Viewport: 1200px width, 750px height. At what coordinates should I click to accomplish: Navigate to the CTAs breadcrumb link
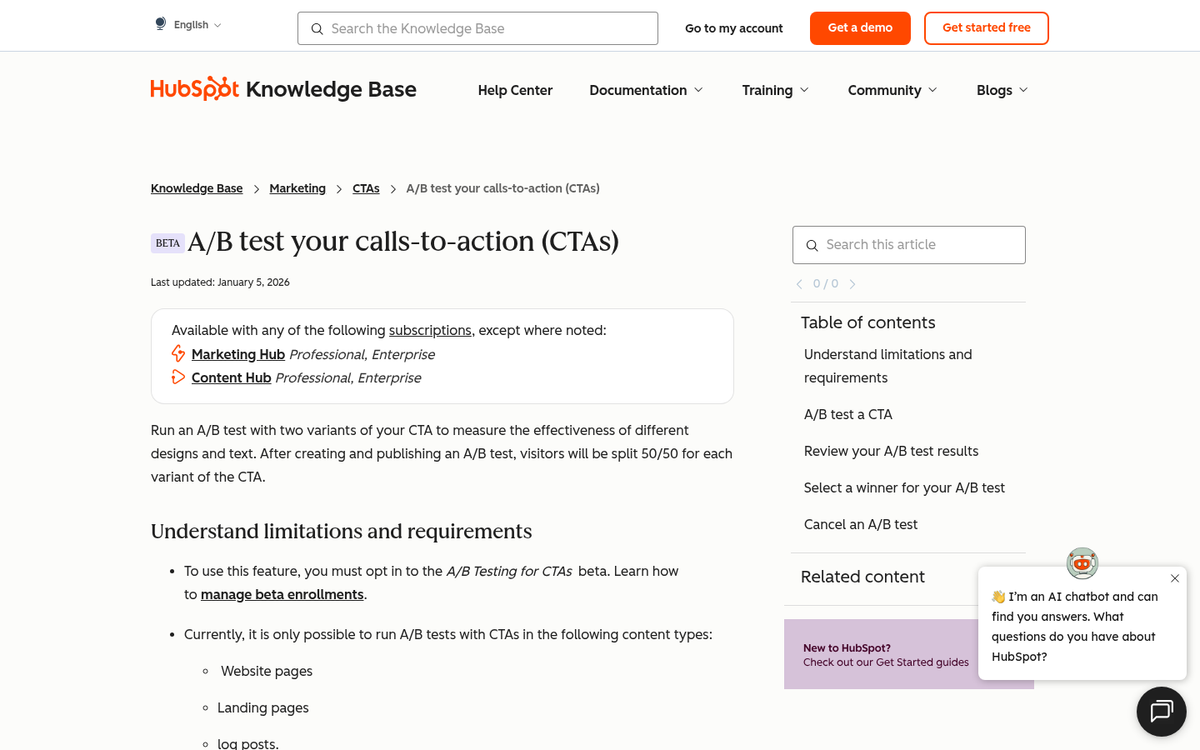(x=365, y=188)
